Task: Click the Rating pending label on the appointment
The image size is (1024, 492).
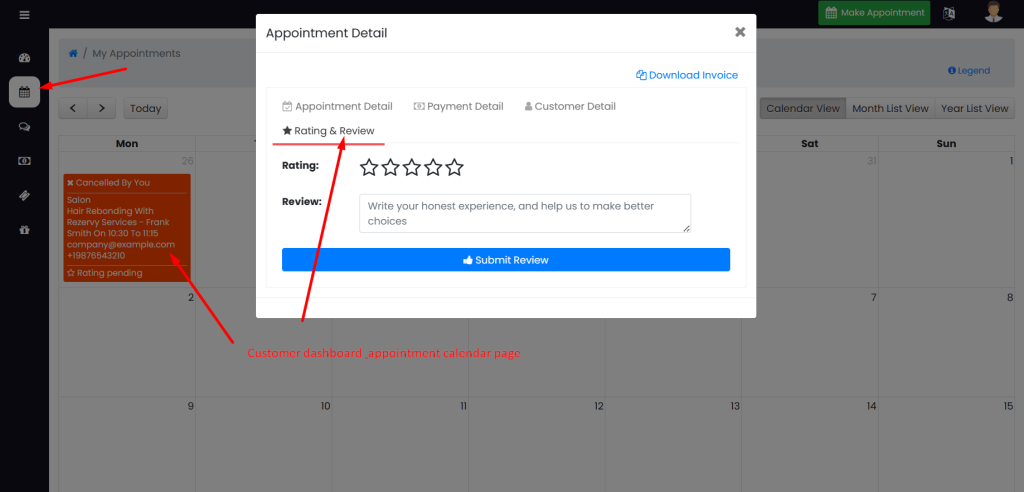Action: tap(104, 273)
